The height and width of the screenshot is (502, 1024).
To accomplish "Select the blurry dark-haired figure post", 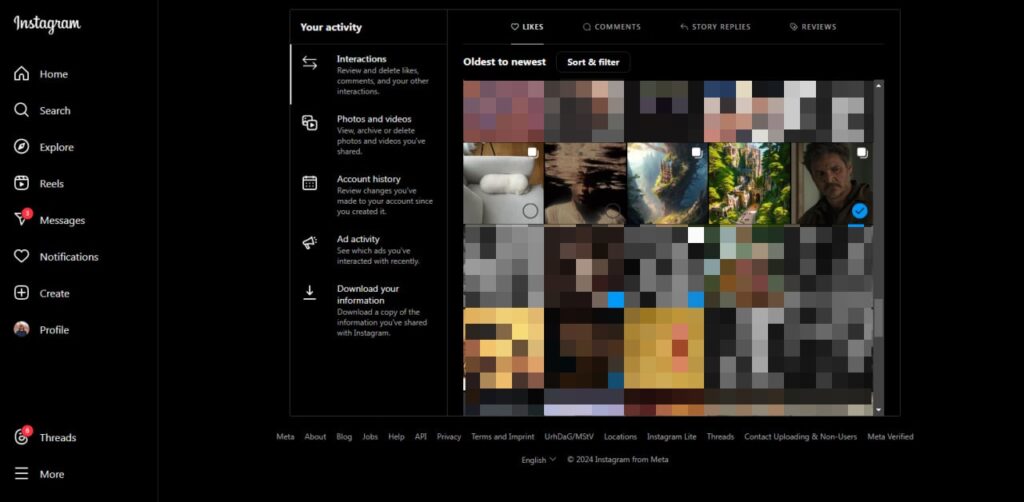I will click(x=585, y=183).
